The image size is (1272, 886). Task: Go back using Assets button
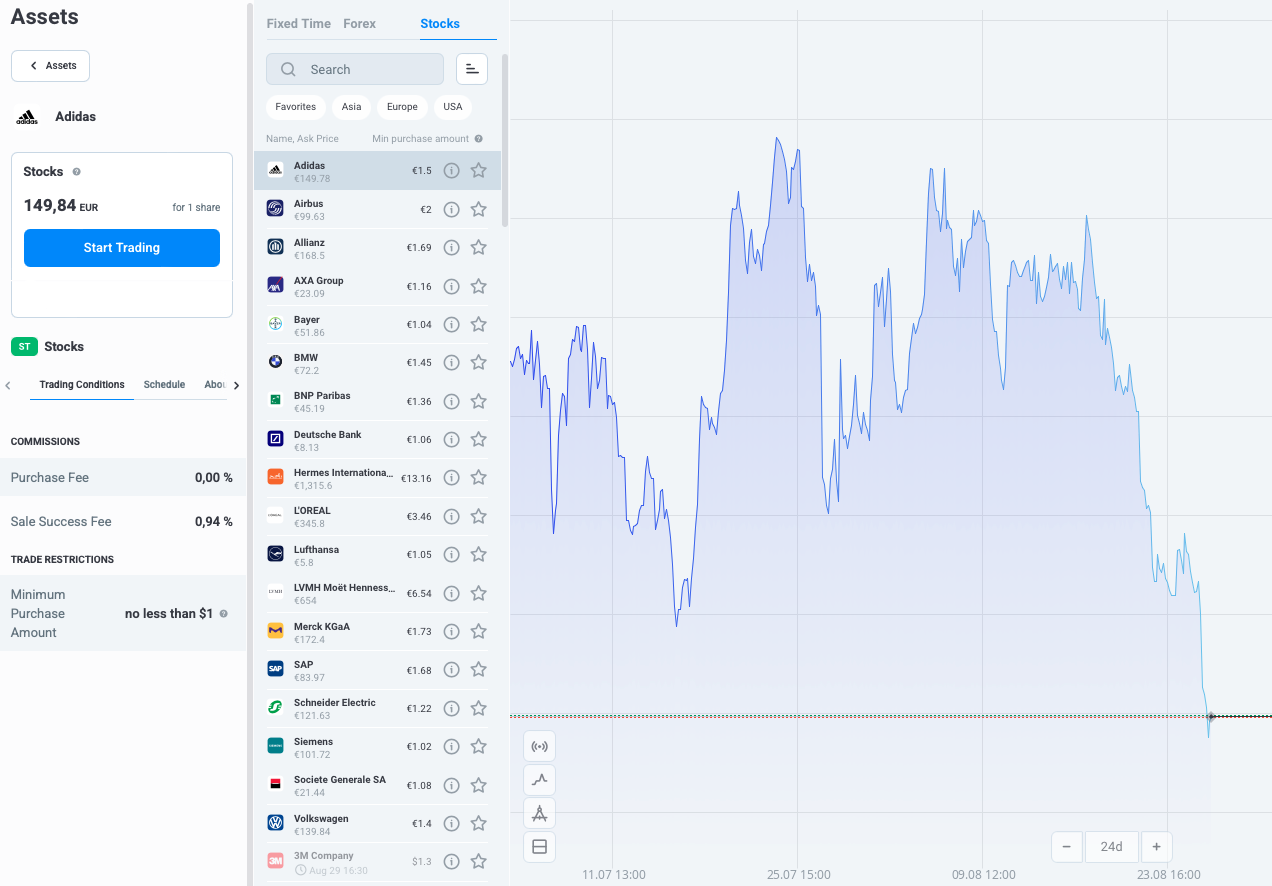(x=51, y=66)
